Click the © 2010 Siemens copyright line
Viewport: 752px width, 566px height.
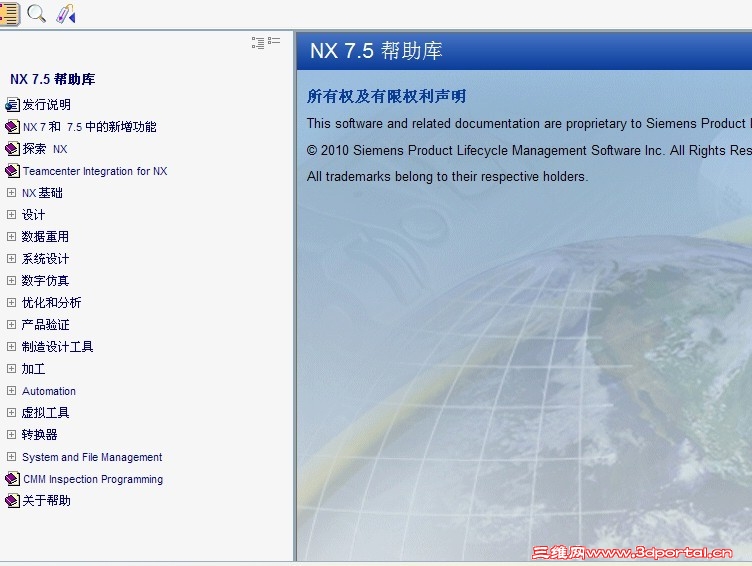click(529, 150)
